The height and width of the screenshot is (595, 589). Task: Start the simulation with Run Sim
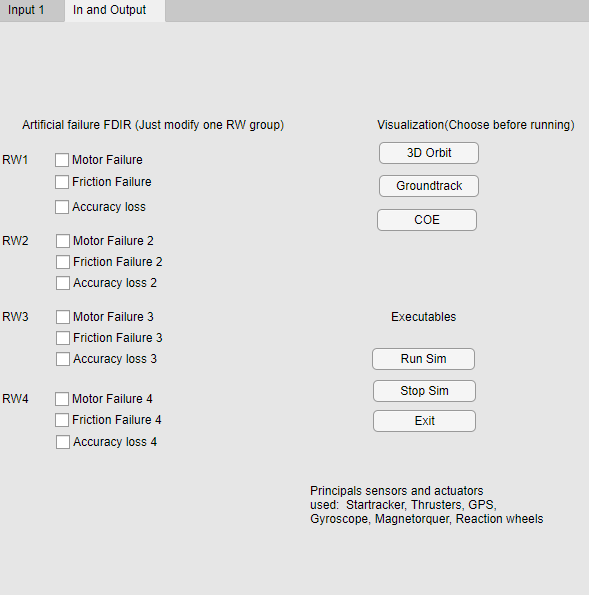point(424,359)
